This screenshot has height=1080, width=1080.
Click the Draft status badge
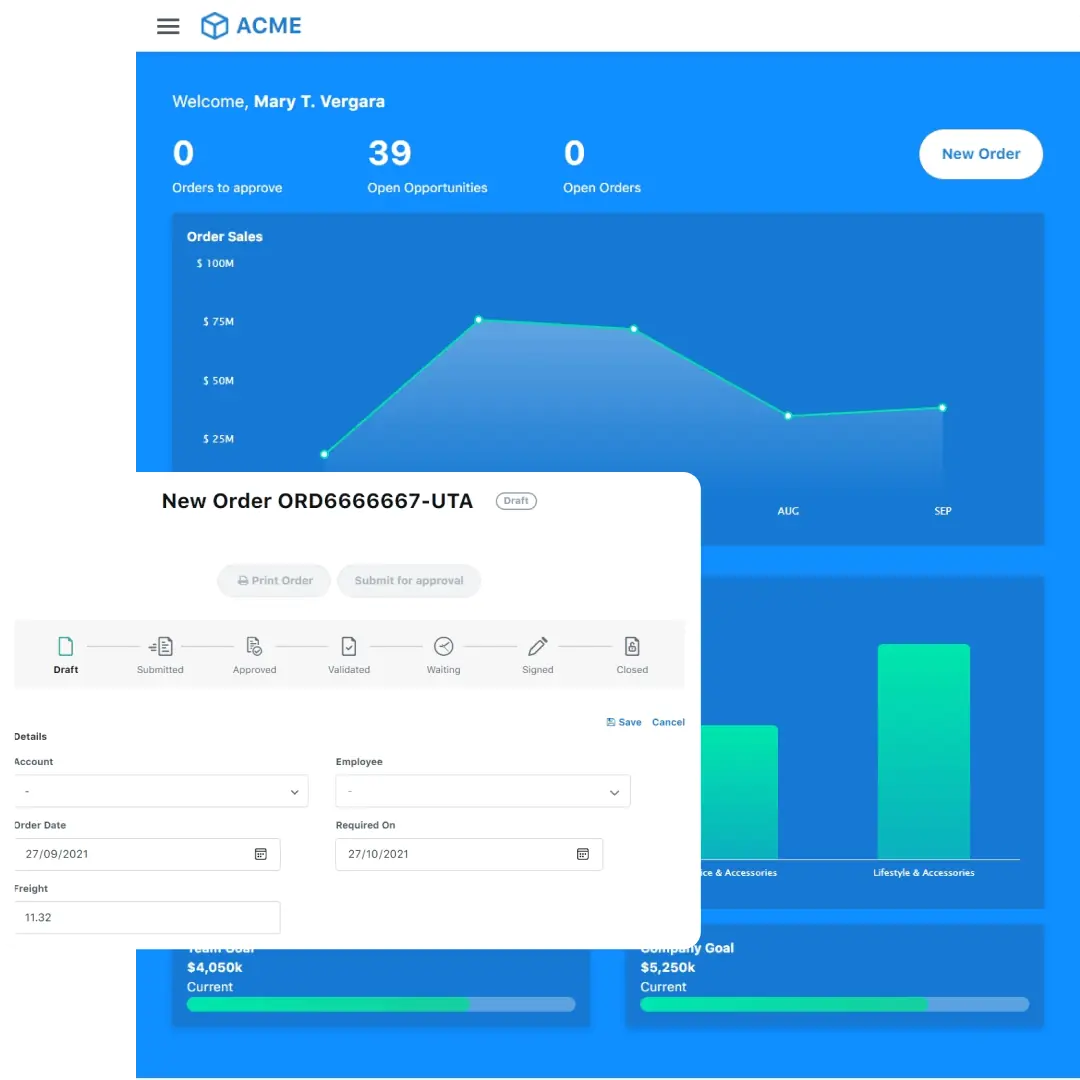click(516, 500)
